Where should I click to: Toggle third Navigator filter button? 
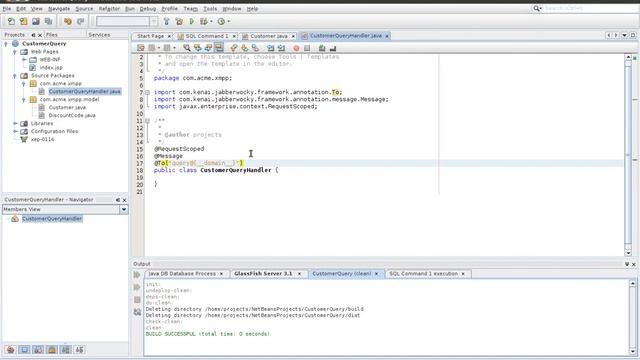point(38,350)
